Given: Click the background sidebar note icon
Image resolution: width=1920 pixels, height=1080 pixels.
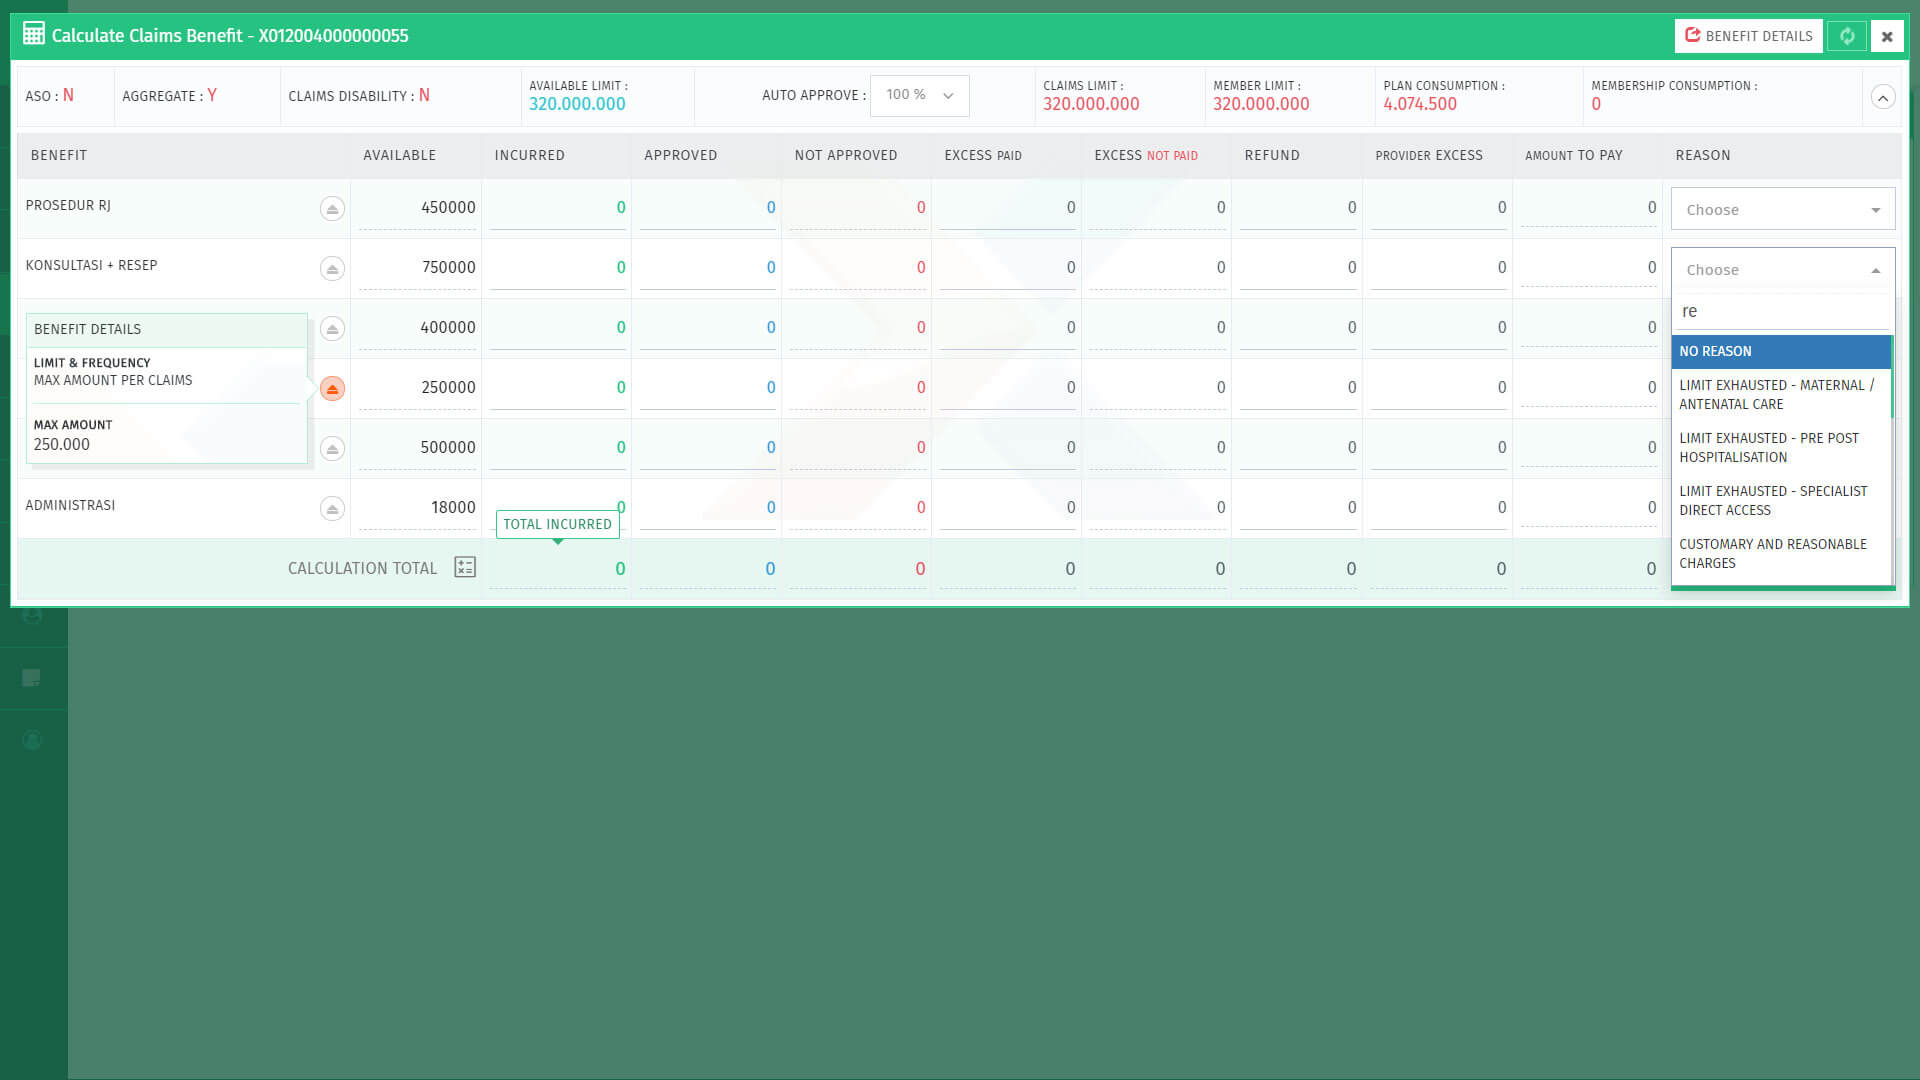Looking at the screenshot, I should 32,678.
